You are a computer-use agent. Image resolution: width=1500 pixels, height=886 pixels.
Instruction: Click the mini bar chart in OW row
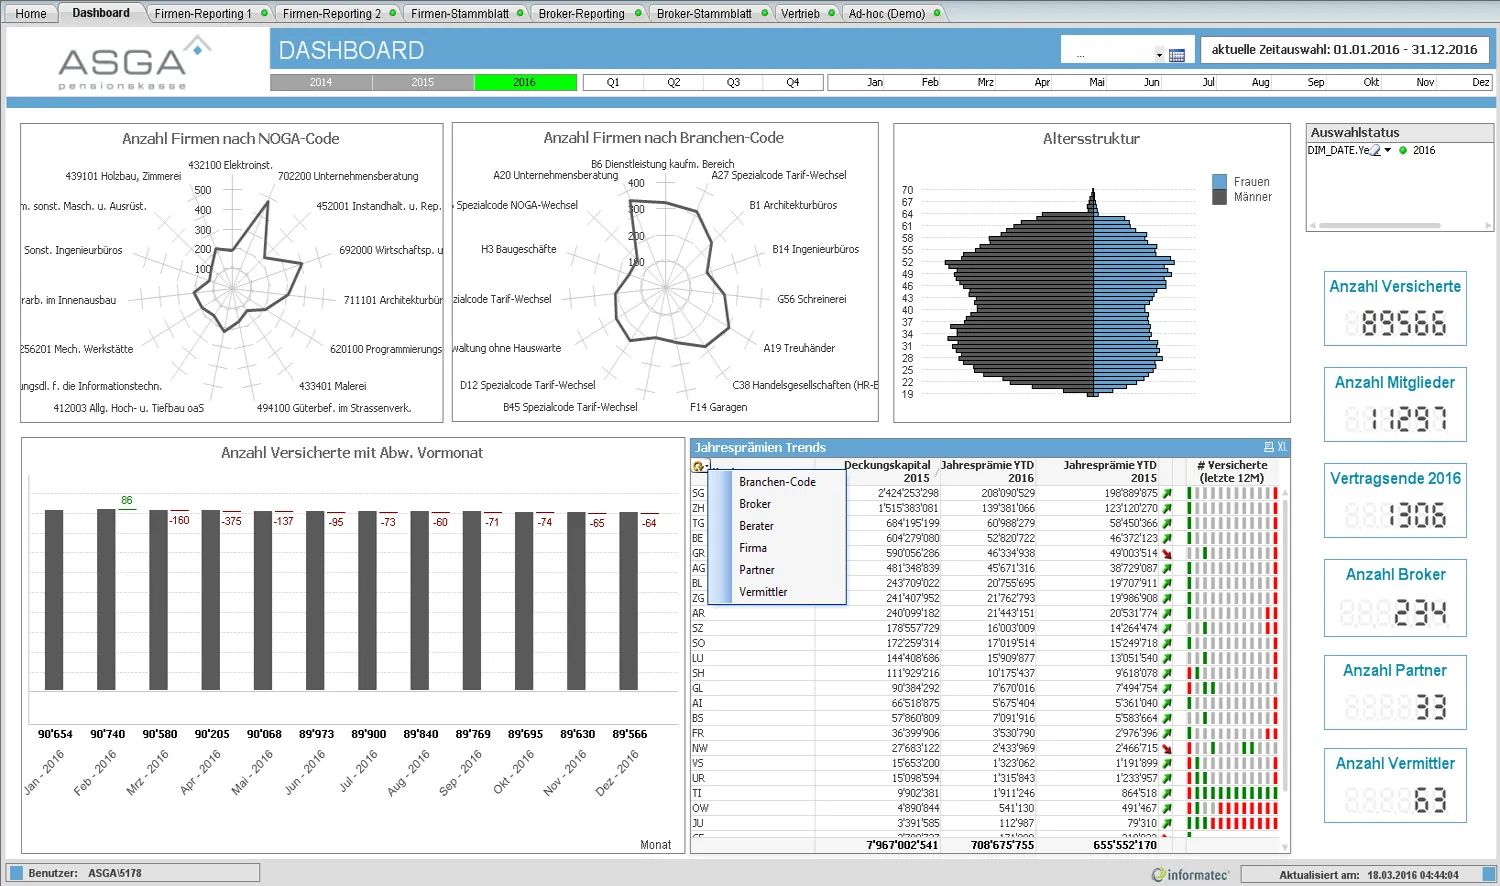(1233, 808)
